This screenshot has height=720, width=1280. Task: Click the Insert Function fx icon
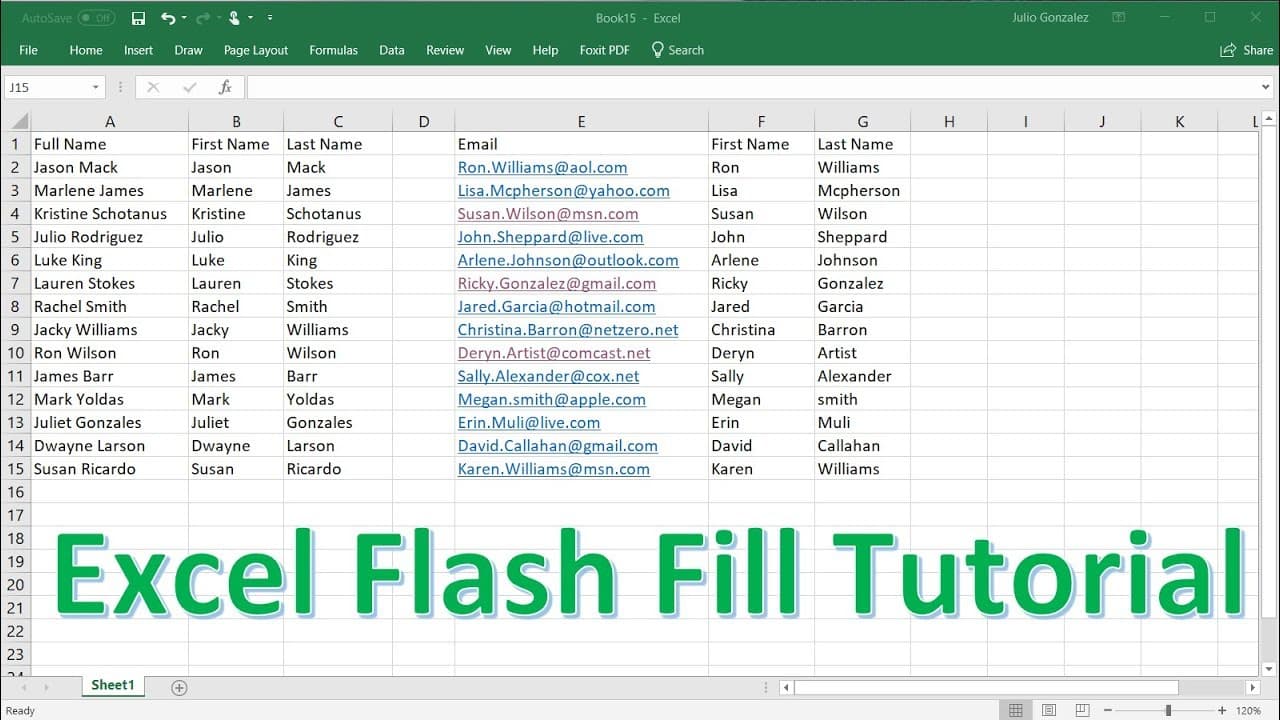(x=226, y=87)
